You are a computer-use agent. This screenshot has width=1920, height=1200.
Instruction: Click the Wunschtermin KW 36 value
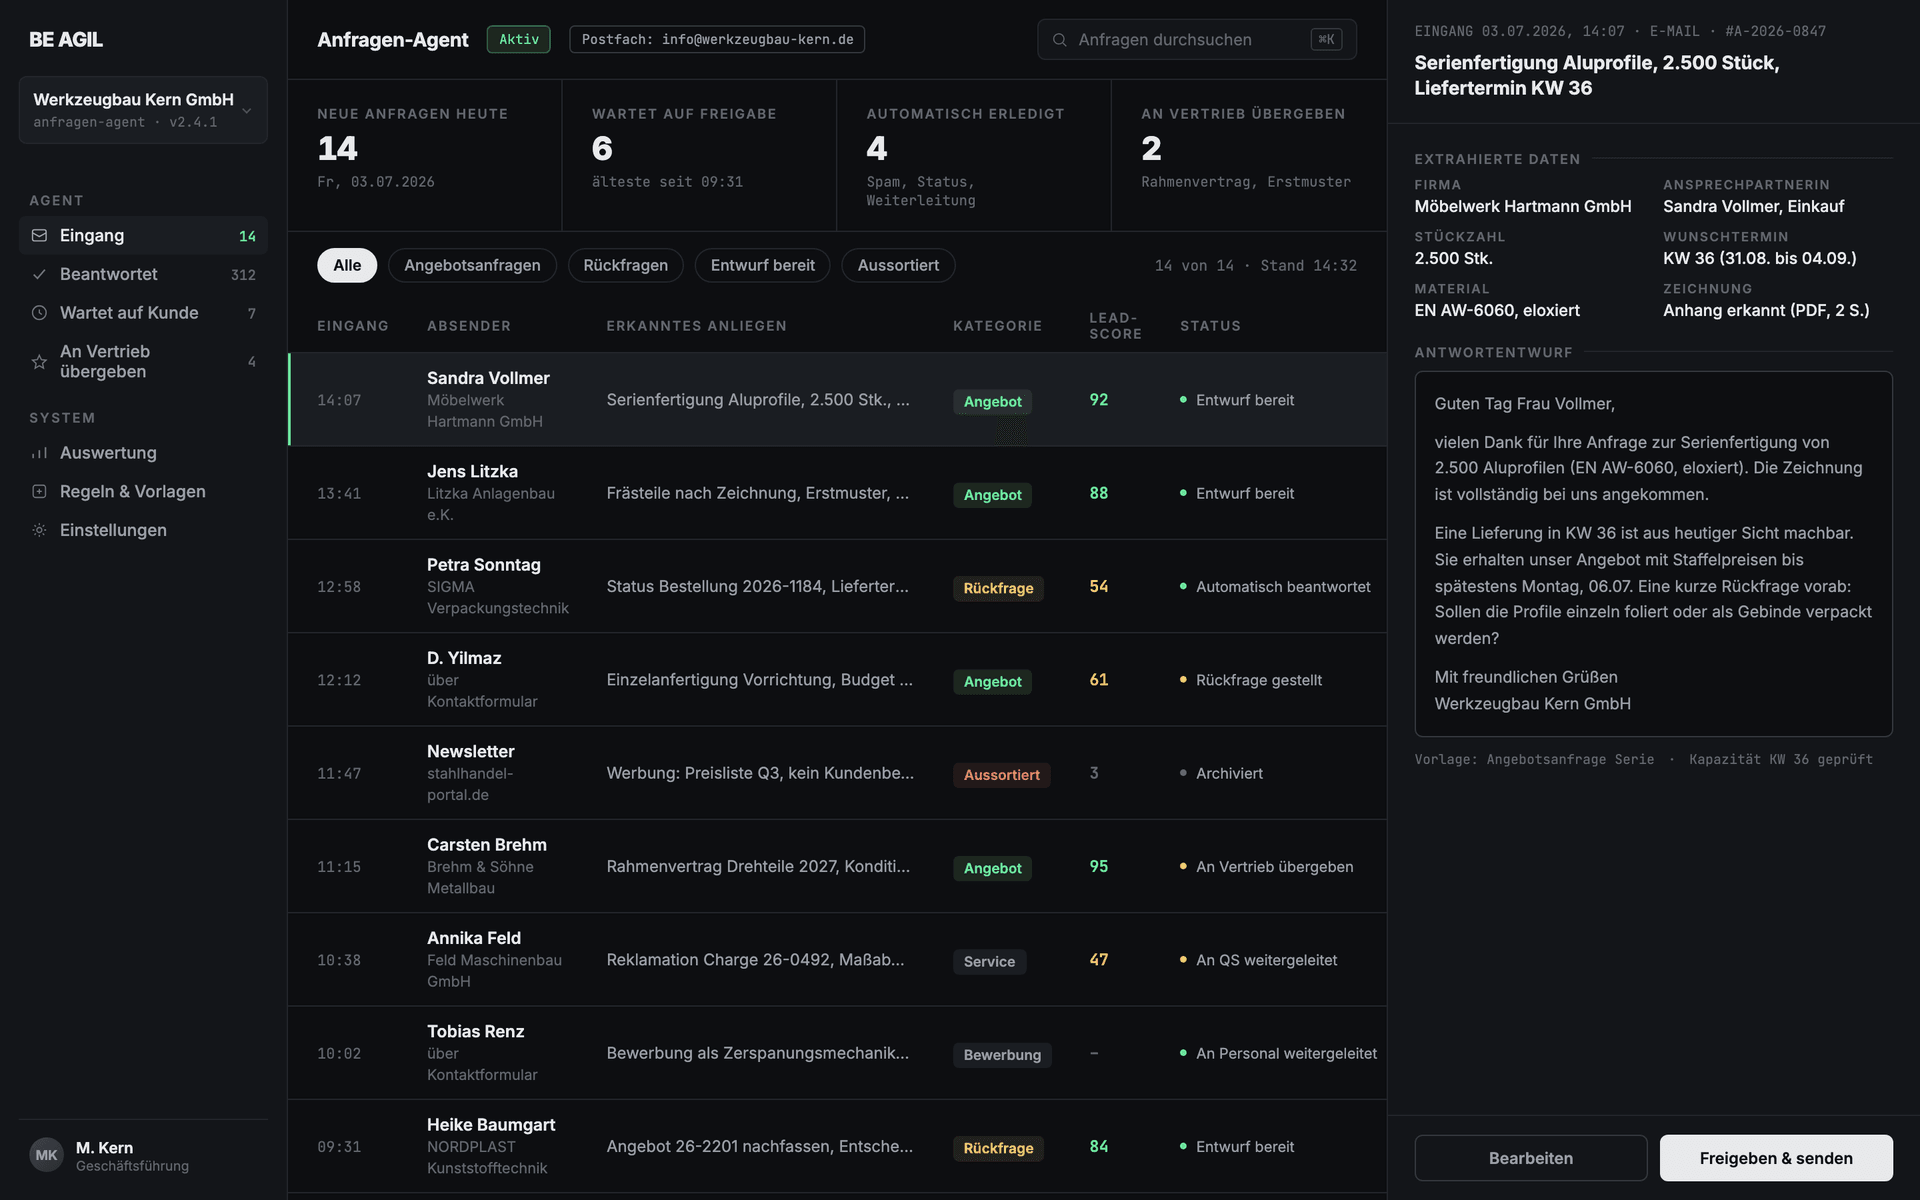pyautogui.click(x=1759, y=258)
